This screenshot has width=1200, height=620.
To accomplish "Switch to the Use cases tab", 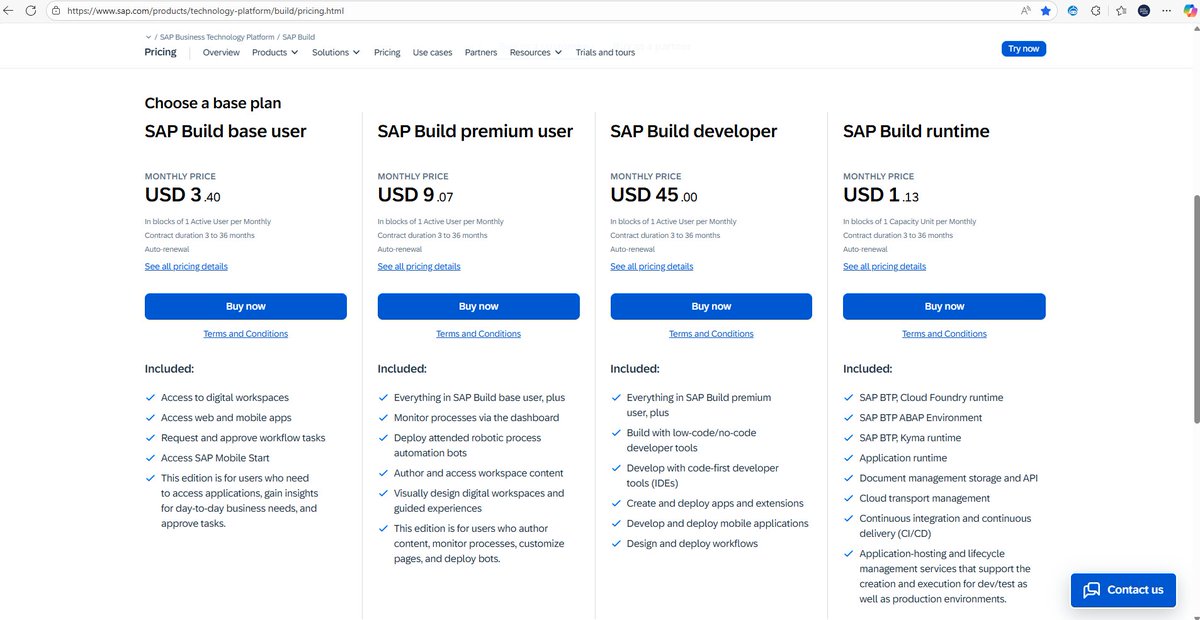I will pyautogui.click(x=432, y=52).
